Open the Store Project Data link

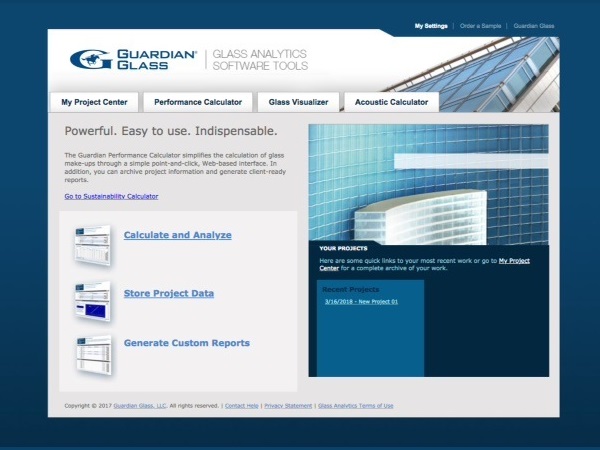[169, 293]
